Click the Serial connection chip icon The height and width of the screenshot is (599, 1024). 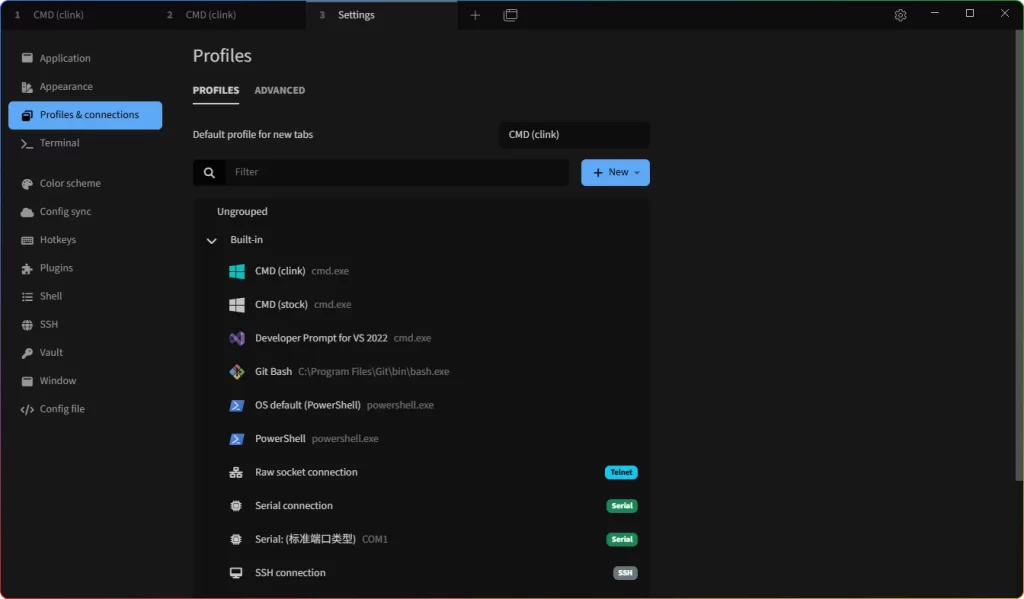point(236,506)
